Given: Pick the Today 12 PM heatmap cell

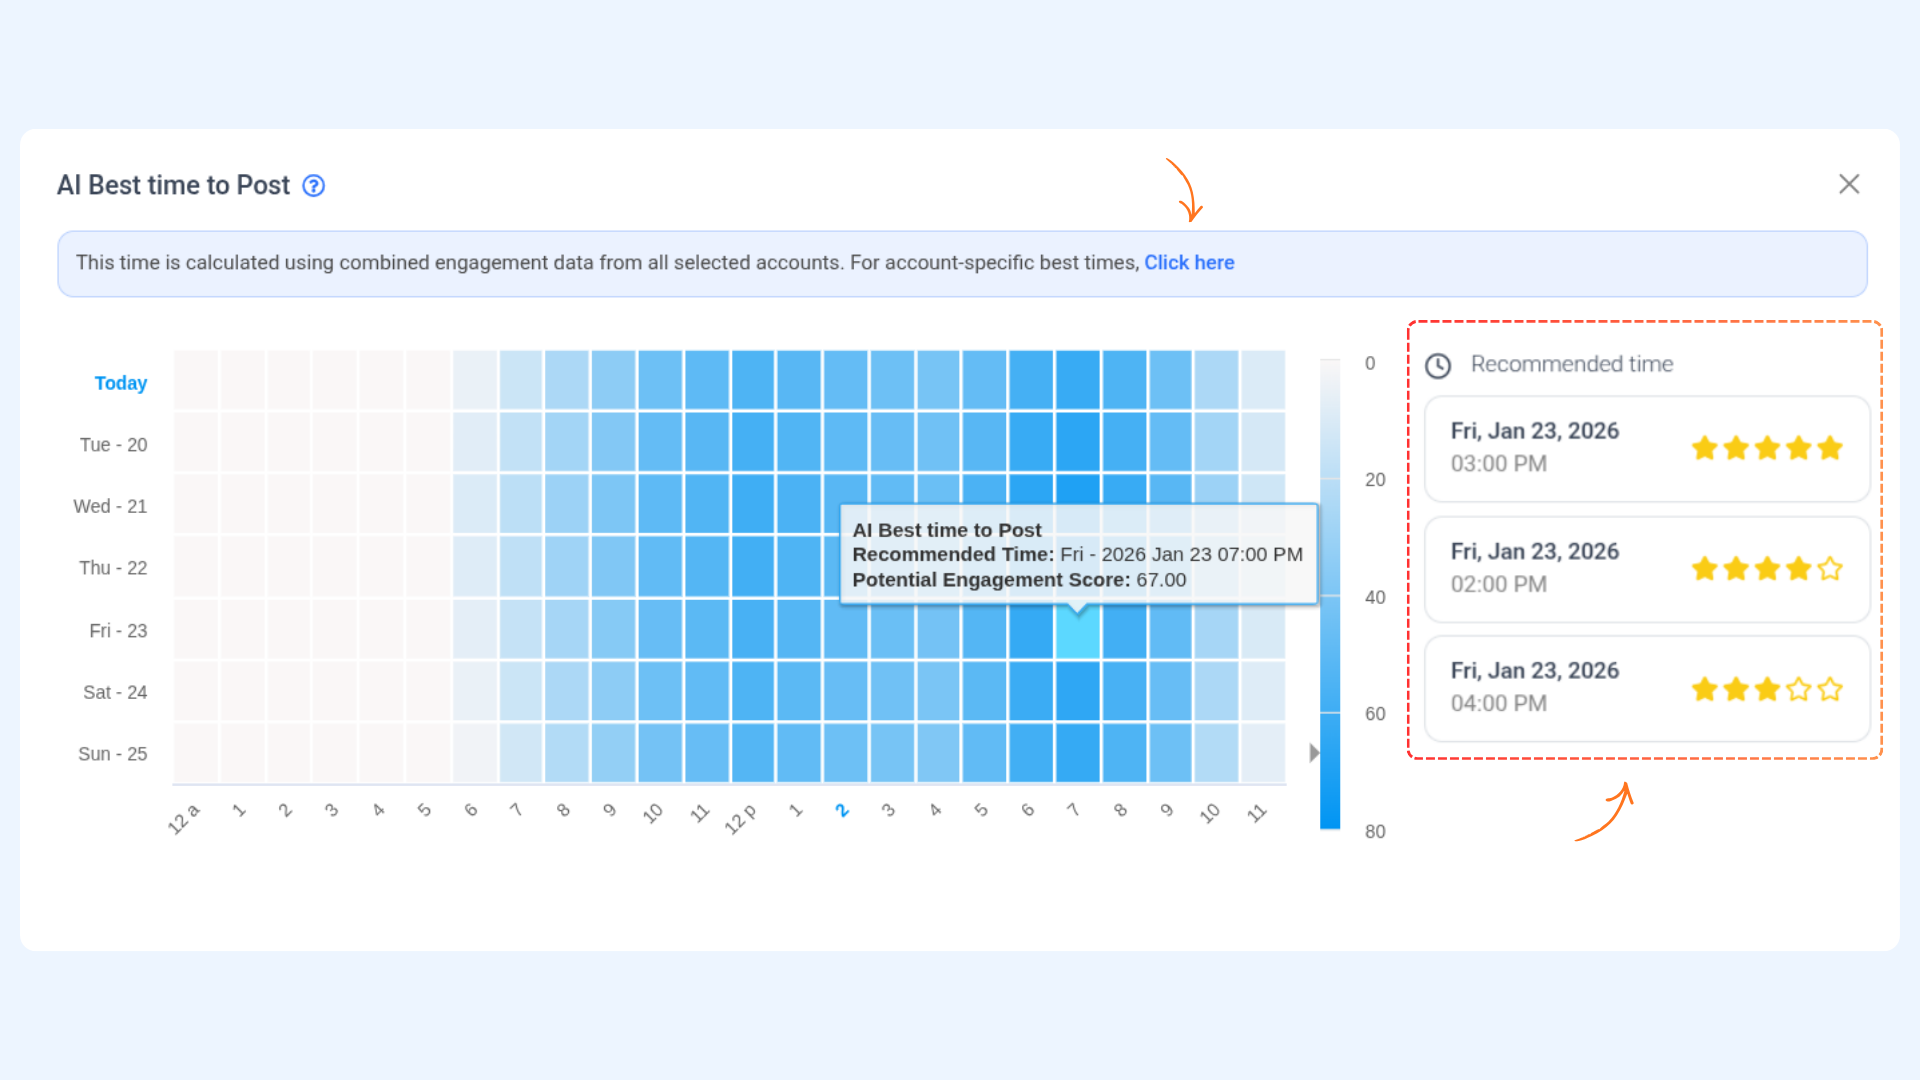Looking at the screenshot, I should (753, 381).
